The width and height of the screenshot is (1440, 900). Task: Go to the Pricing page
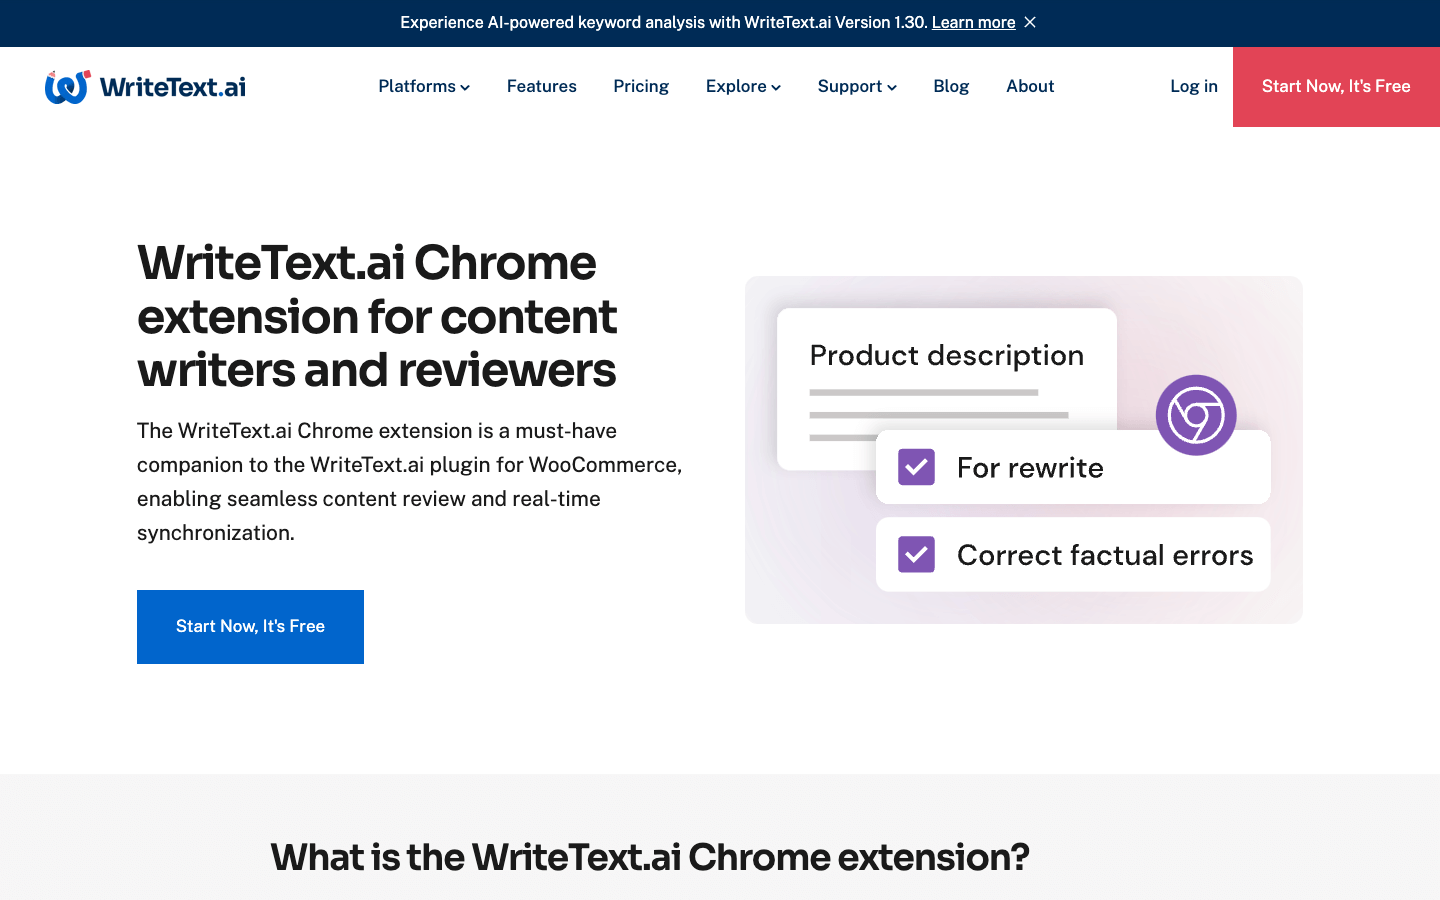coord(641,86)
